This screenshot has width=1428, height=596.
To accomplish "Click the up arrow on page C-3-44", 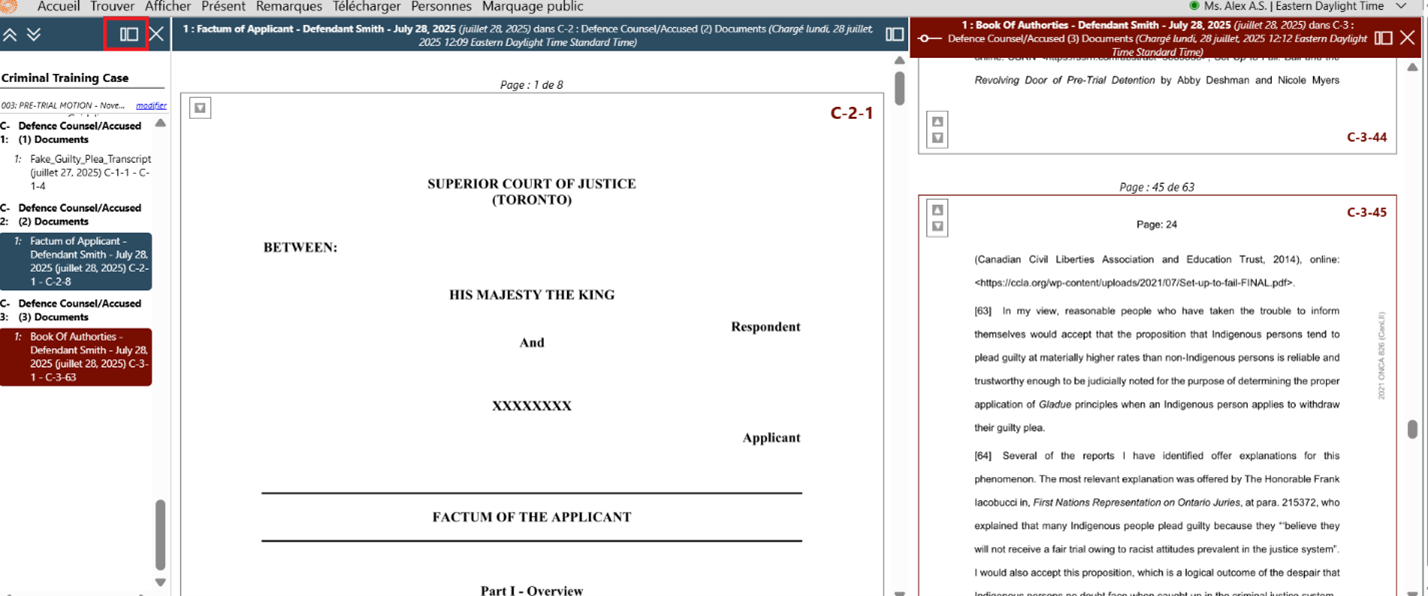I will click(x=937, y=122).
